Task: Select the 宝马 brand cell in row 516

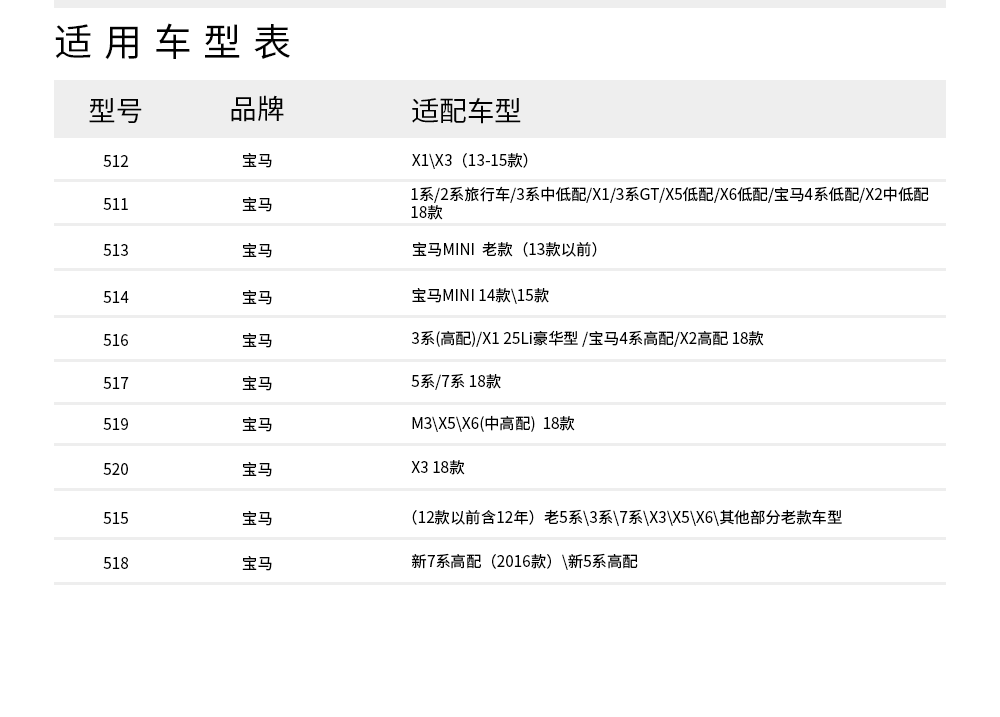Action: [257, 341]
